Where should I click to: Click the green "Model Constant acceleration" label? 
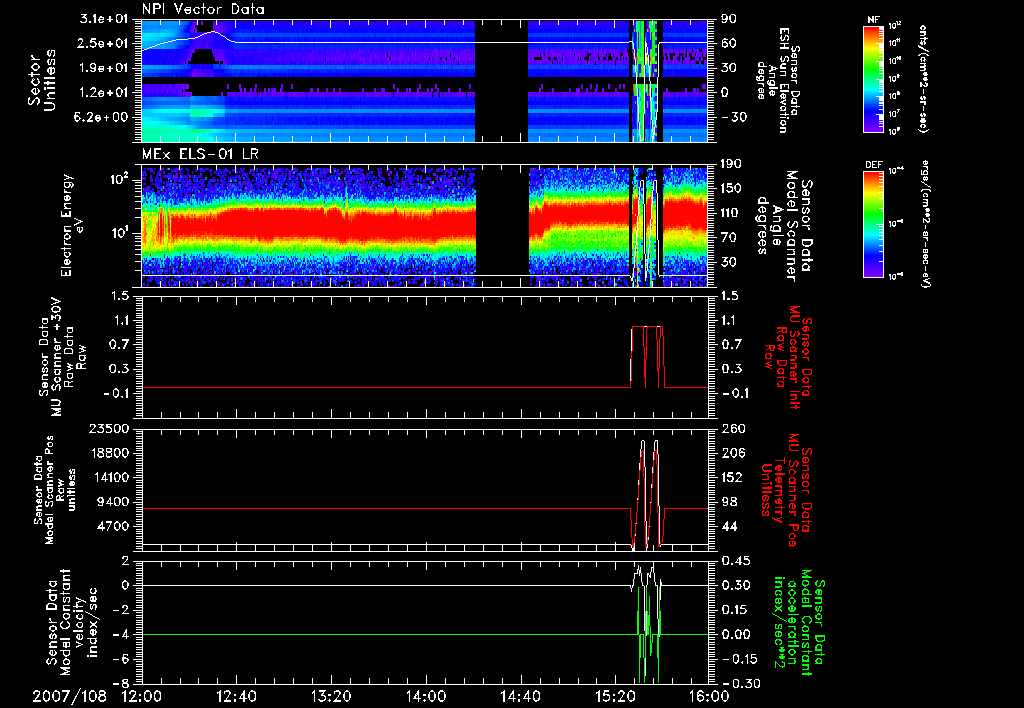798,622
